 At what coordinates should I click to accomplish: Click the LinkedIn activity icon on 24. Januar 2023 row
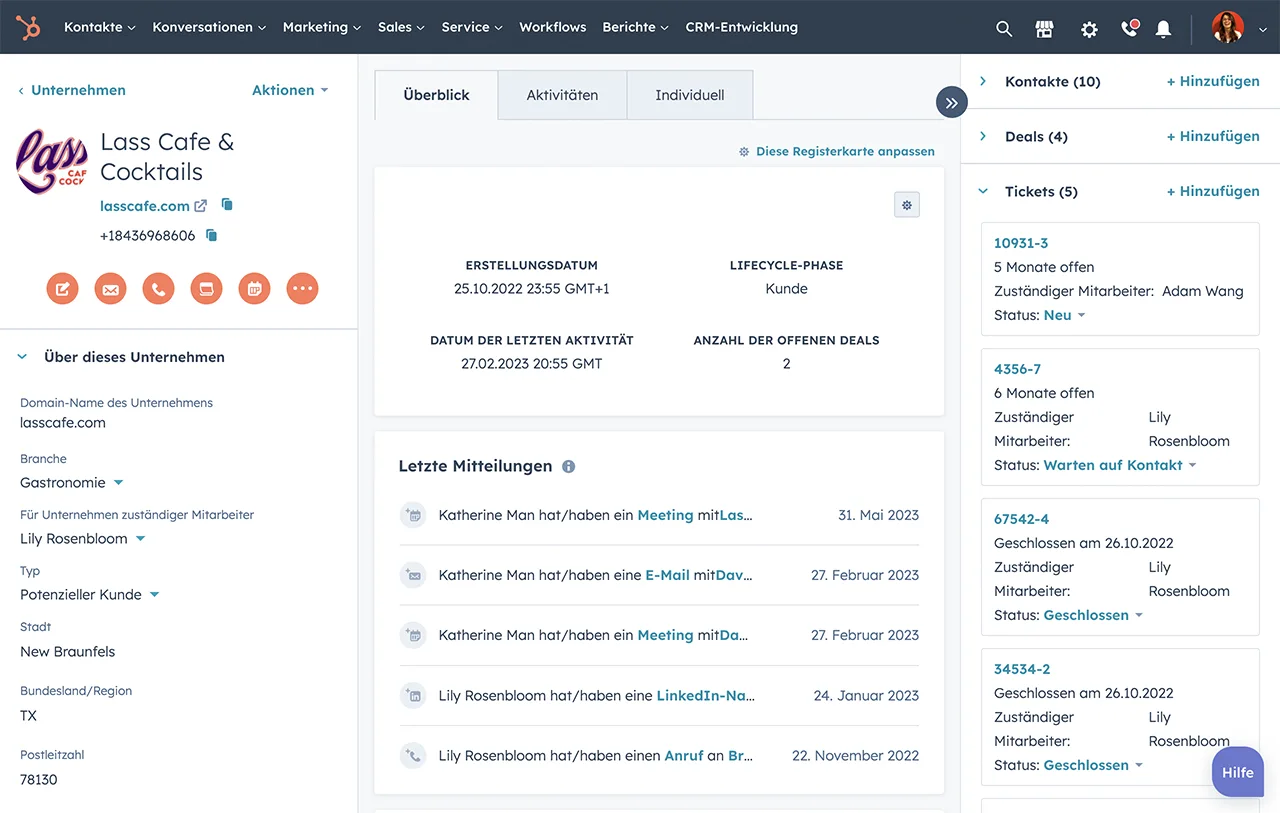coord(412,695)
